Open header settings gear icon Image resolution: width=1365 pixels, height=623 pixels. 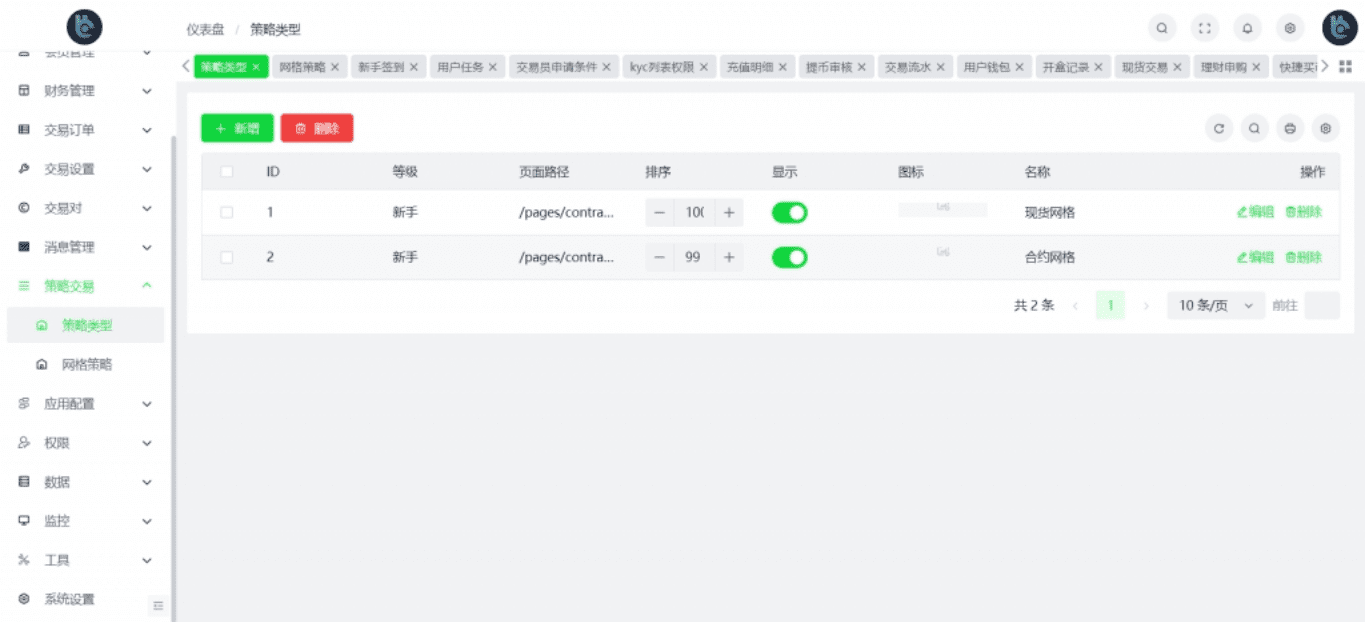[1290, 28]
